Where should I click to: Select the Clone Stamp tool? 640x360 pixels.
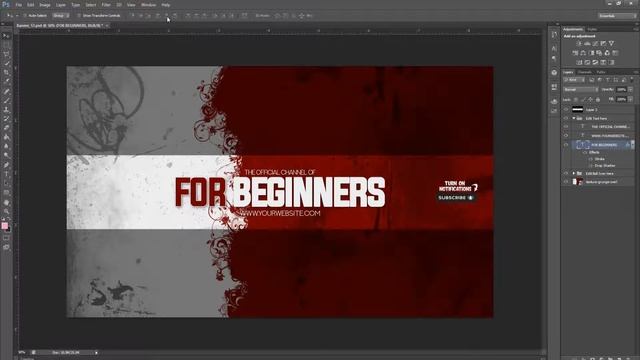pyautogui.click(x=6, y=109)
